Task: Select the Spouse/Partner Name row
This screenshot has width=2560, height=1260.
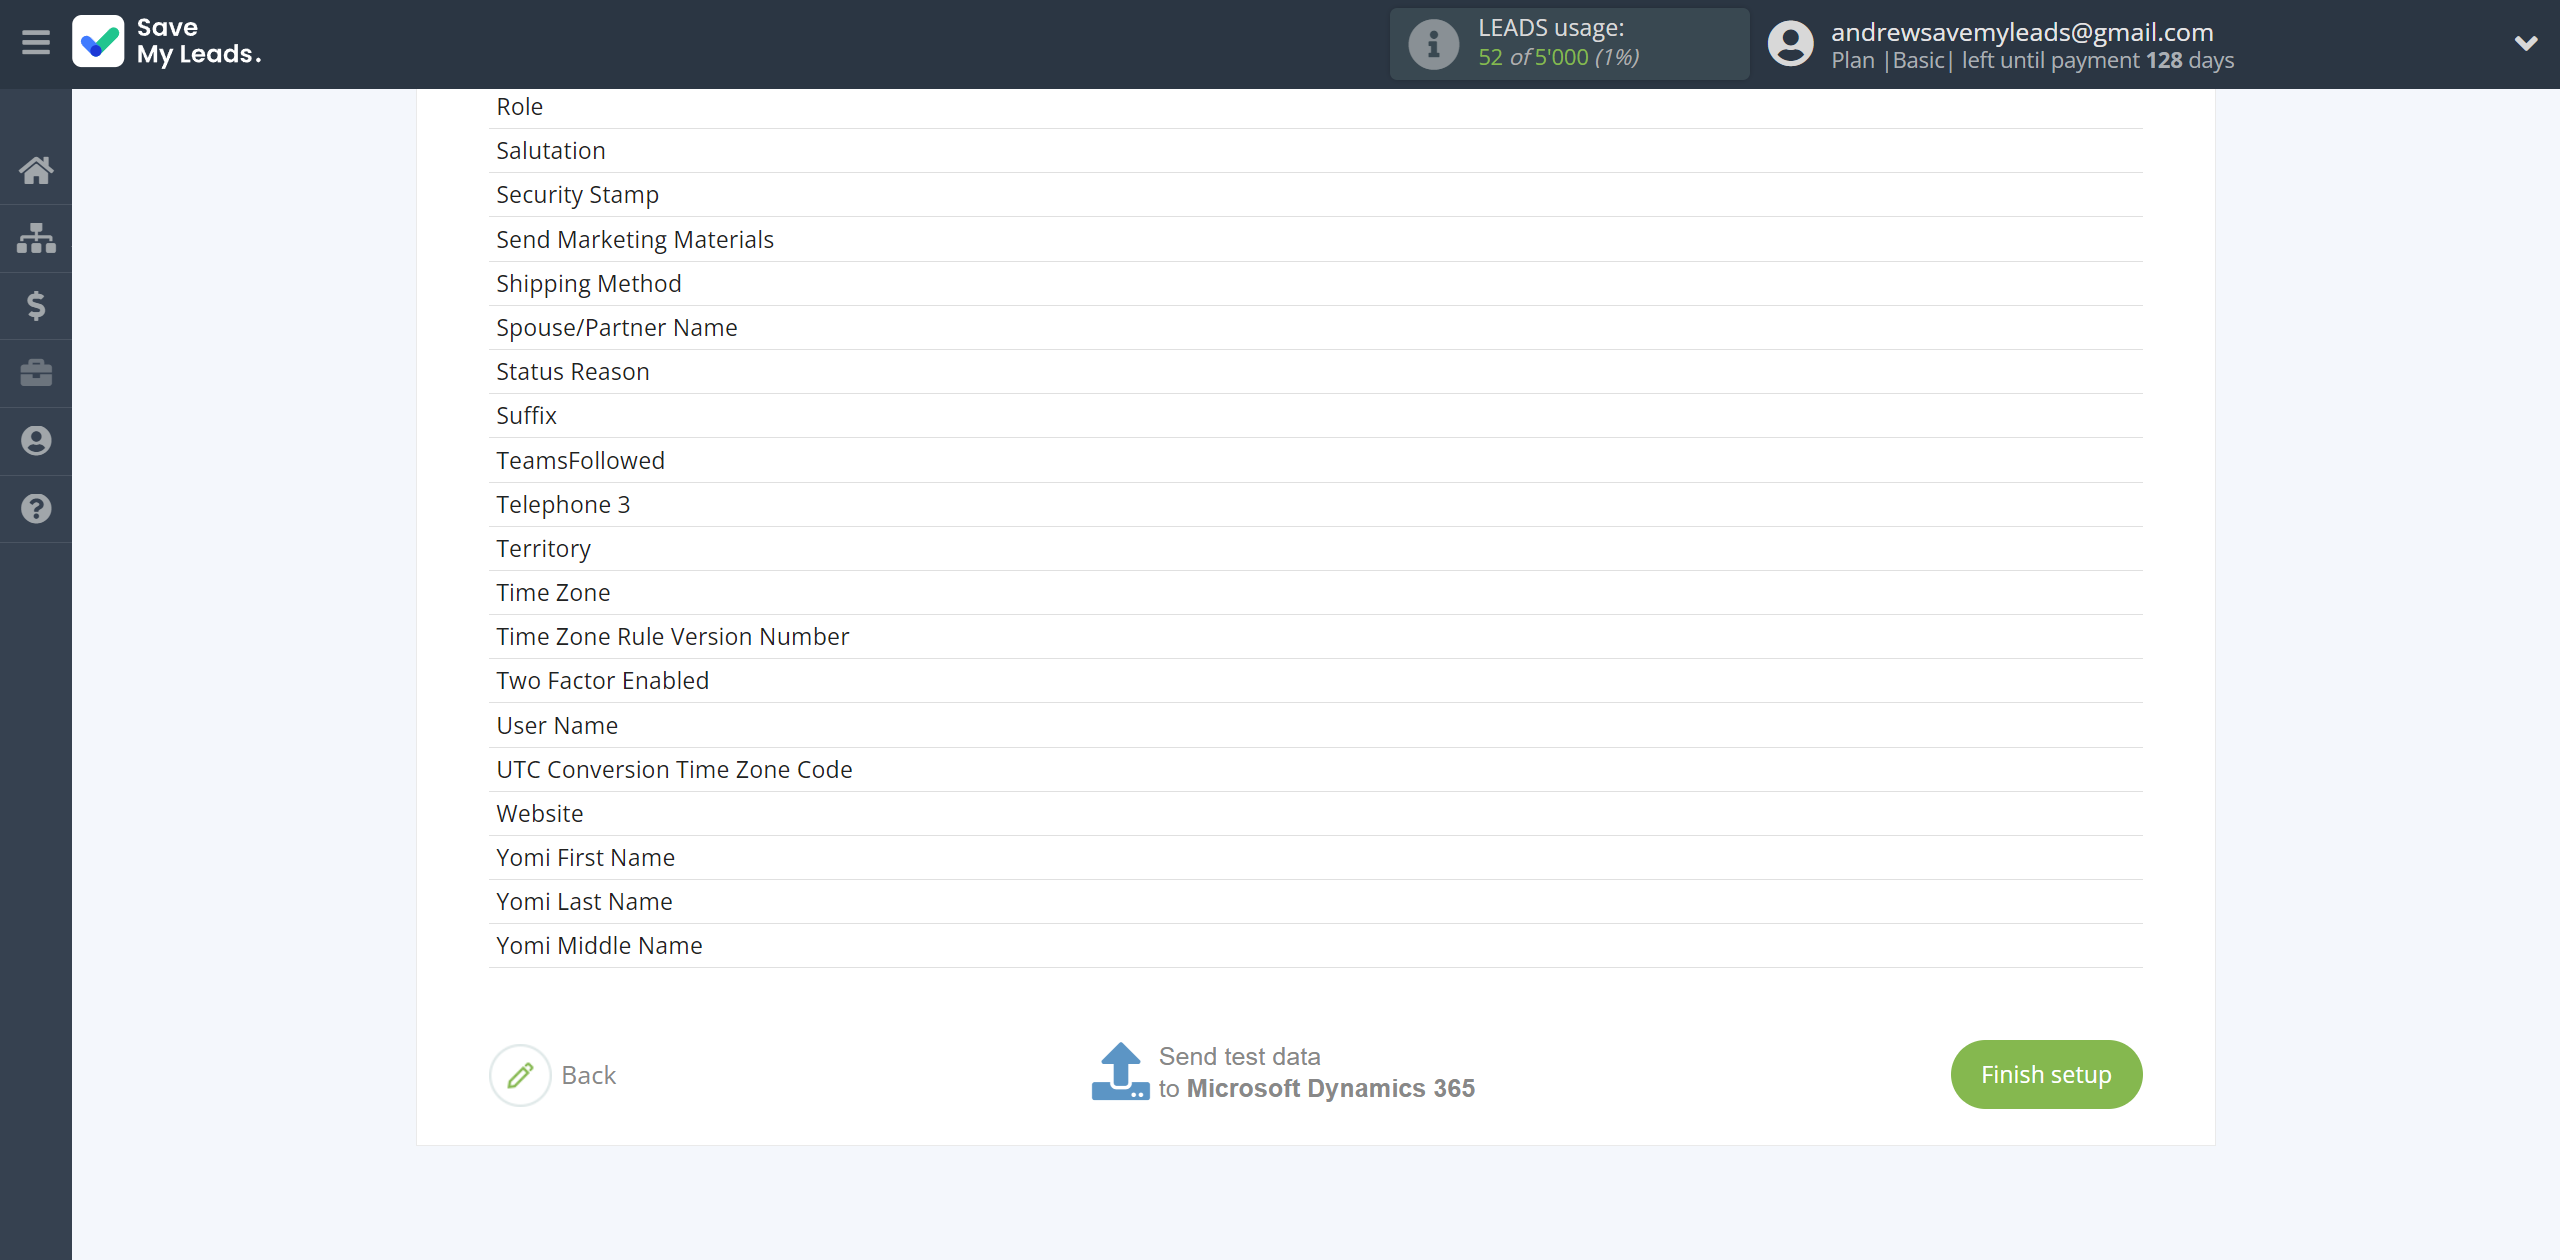Action: 1315,328
